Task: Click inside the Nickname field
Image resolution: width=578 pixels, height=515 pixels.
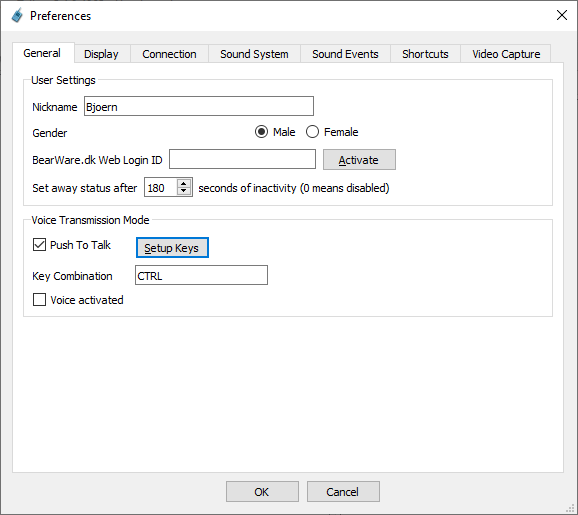Action: [x=199, y=106]
